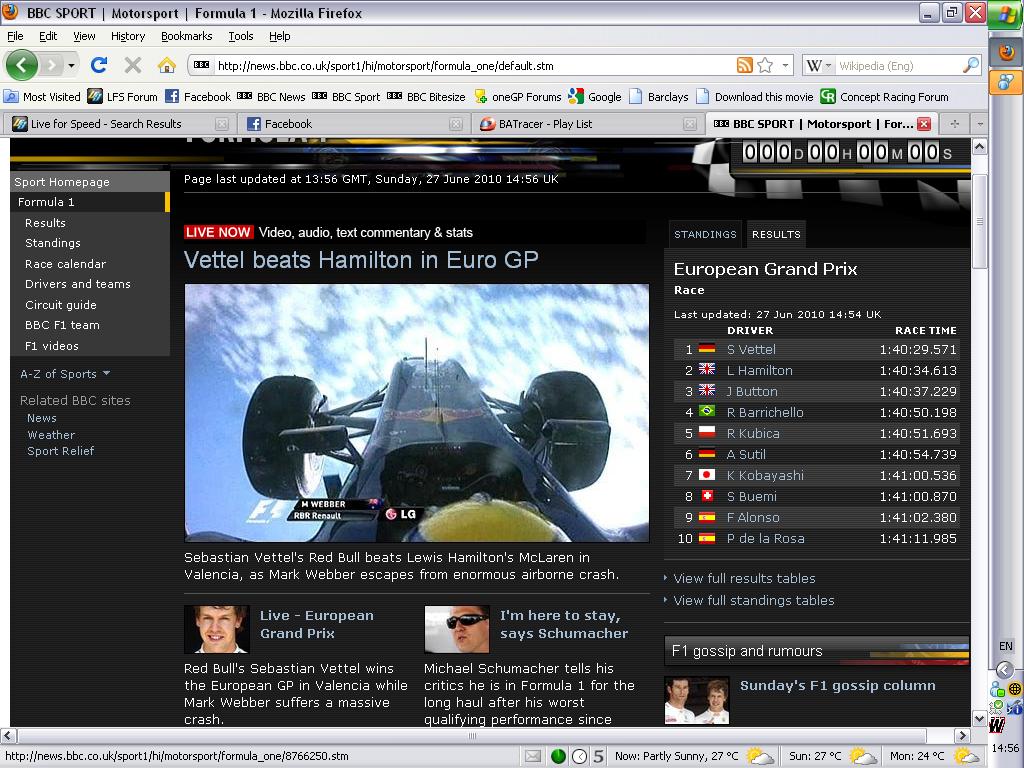The width and height of the screenshot is (1024, 768).
Task: Click S Vettel in results table
Action: point(751,349)
